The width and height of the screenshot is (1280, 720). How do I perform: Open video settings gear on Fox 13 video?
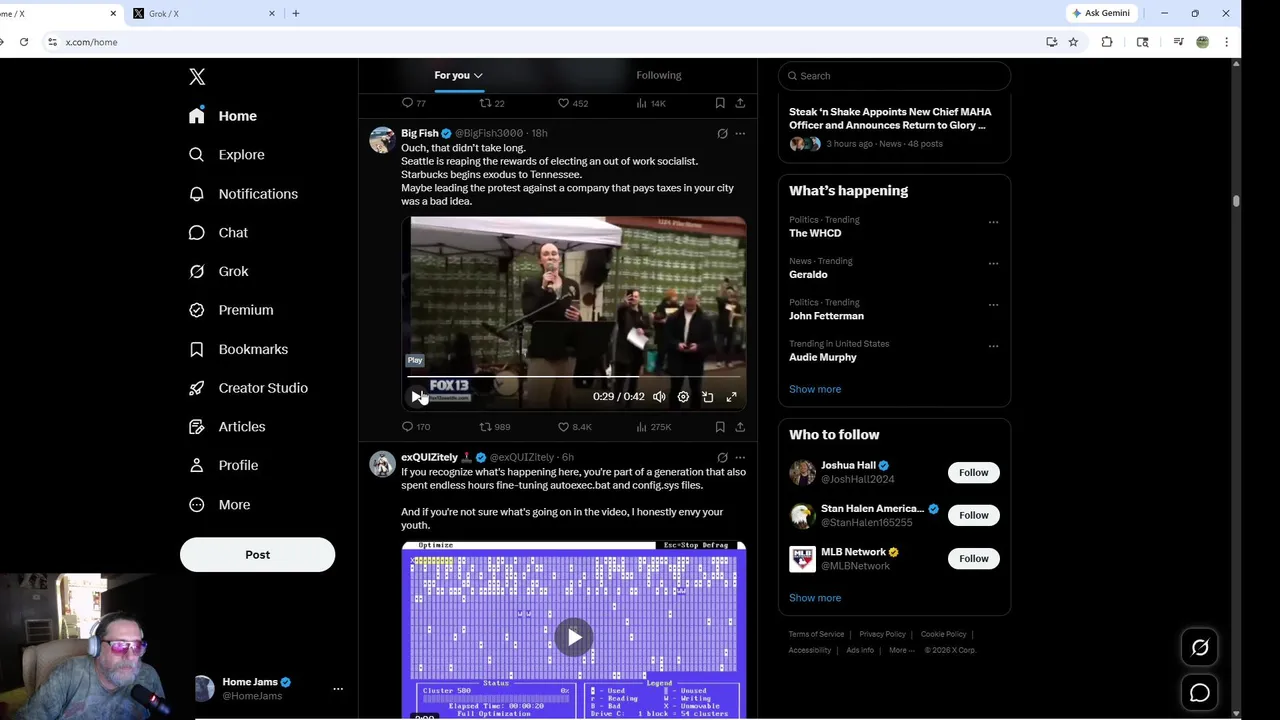click(x=683, y=397)
